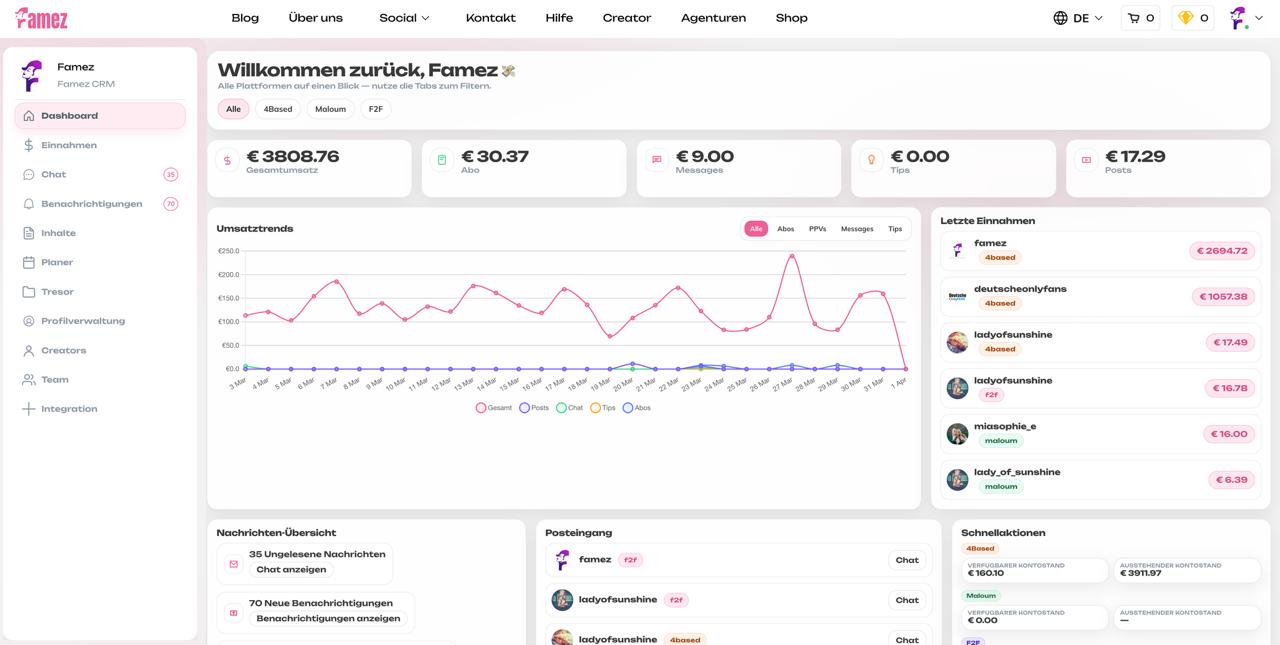Open the Tresor folder icon in sidebar
This screenshot has width=1280, height=645.
[29, 292]
